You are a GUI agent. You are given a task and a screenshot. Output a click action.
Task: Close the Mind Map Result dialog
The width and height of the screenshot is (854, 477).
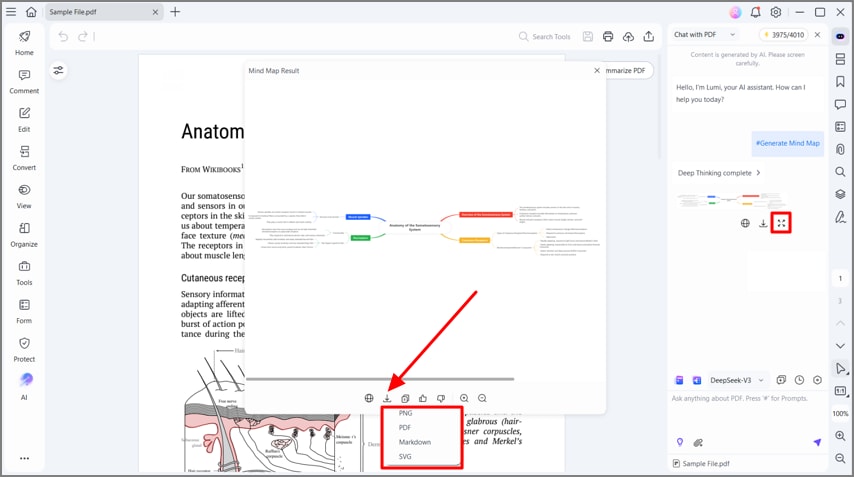(597, 70)
